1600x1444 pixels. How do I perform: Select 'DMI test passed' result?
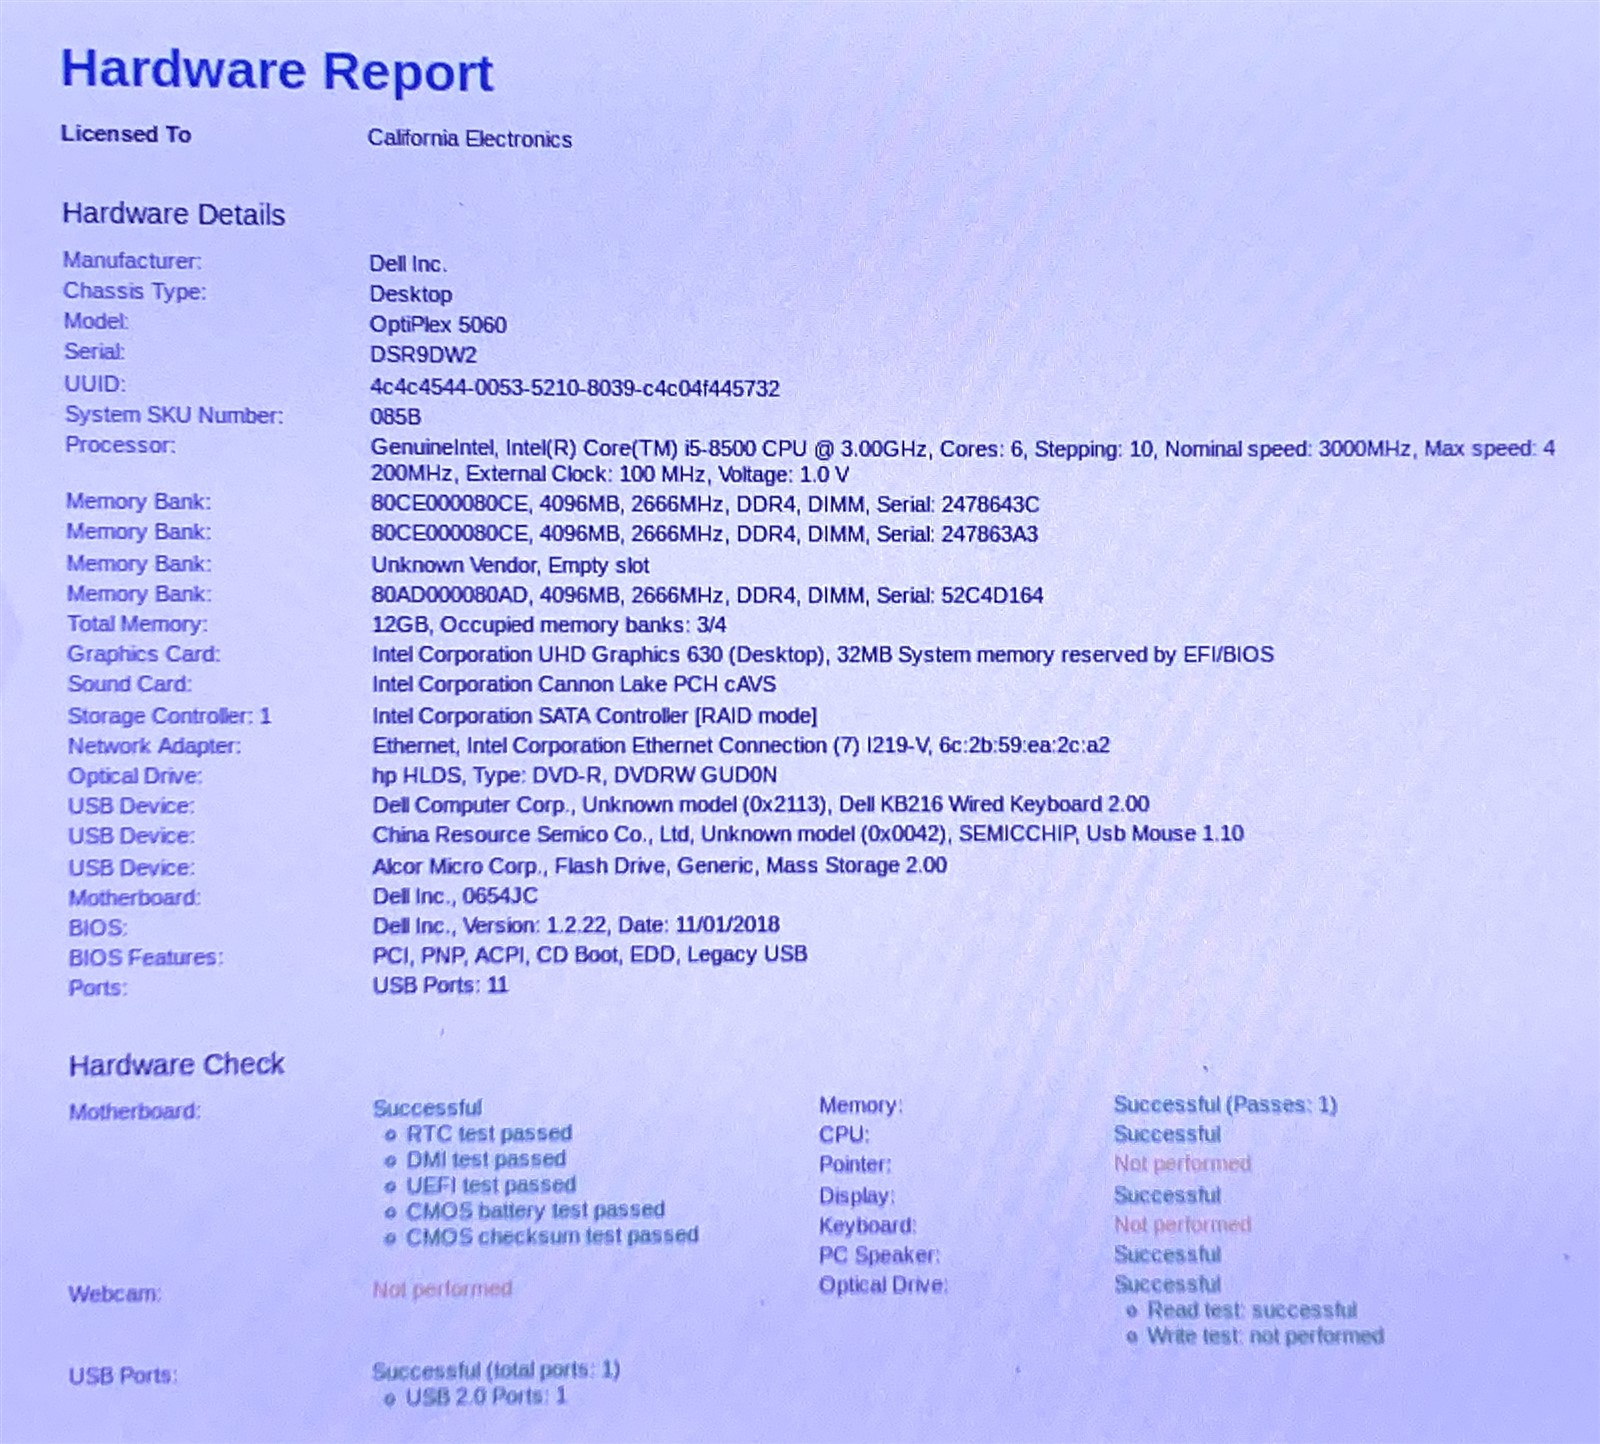(486, 1159)
